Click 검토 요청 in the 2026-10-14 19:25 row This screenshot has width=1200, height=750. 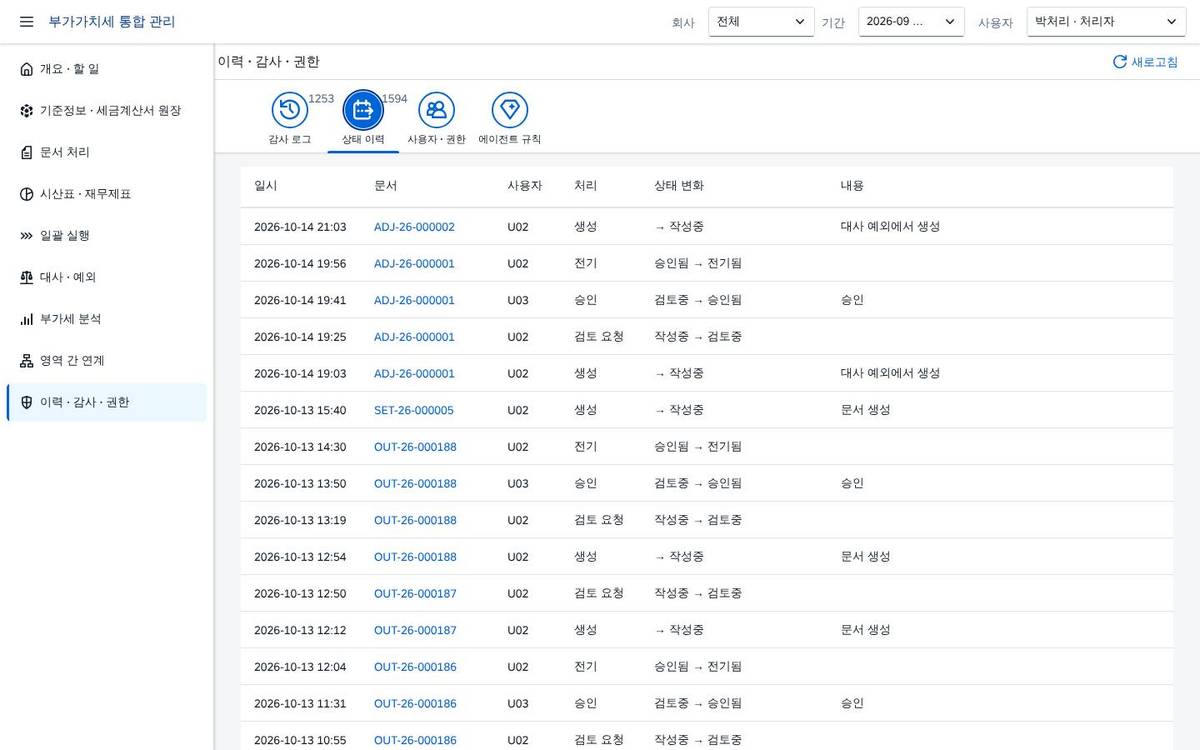pos(599,337)
